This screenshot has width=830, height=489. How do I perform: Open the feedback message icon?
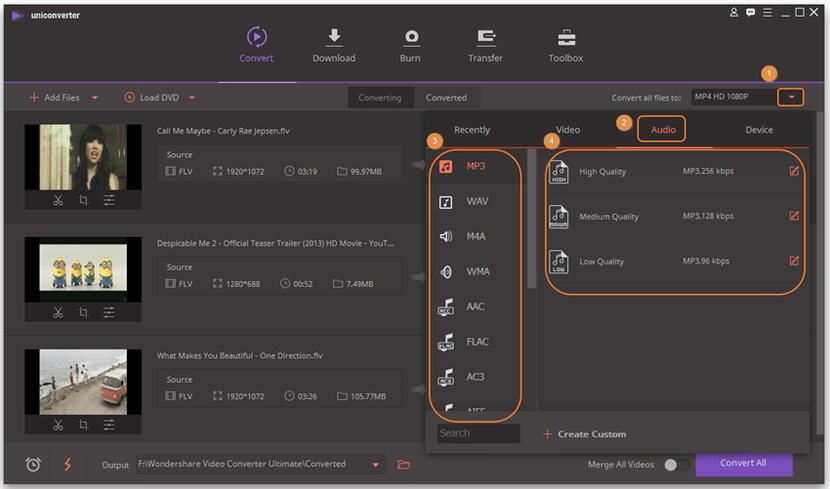[750, 12]
